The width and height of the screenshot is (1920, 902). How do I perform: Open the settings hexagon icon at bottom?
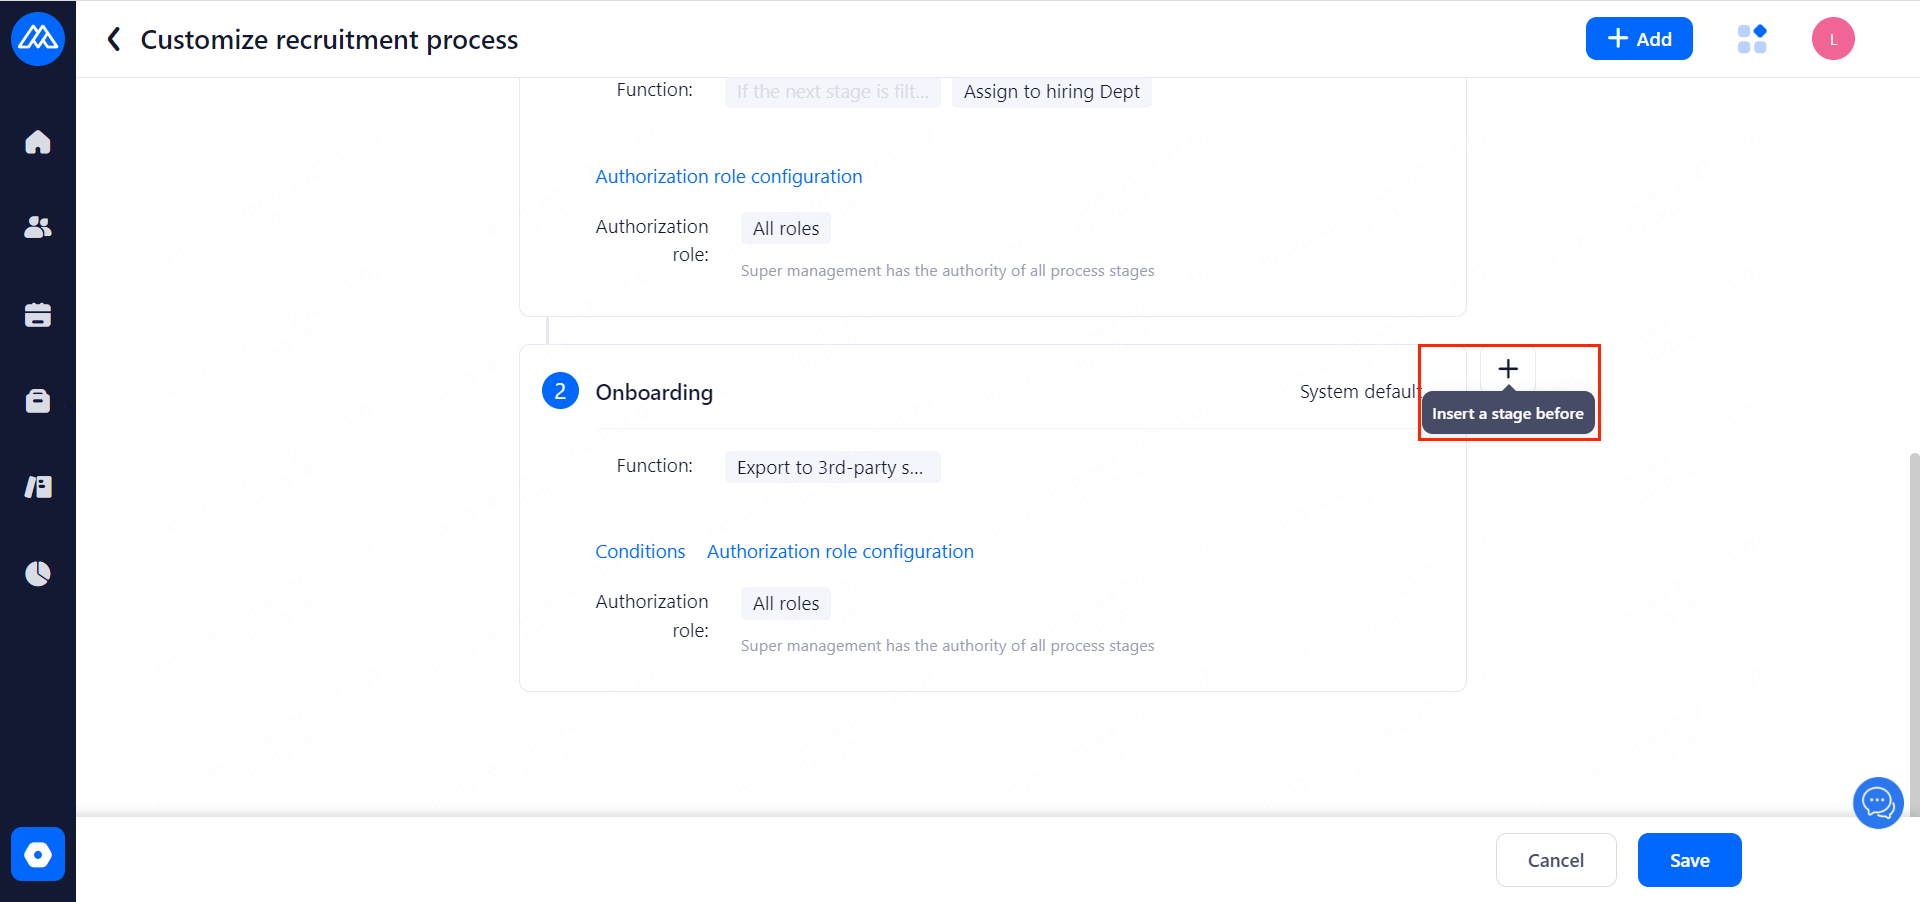[38, 854]
